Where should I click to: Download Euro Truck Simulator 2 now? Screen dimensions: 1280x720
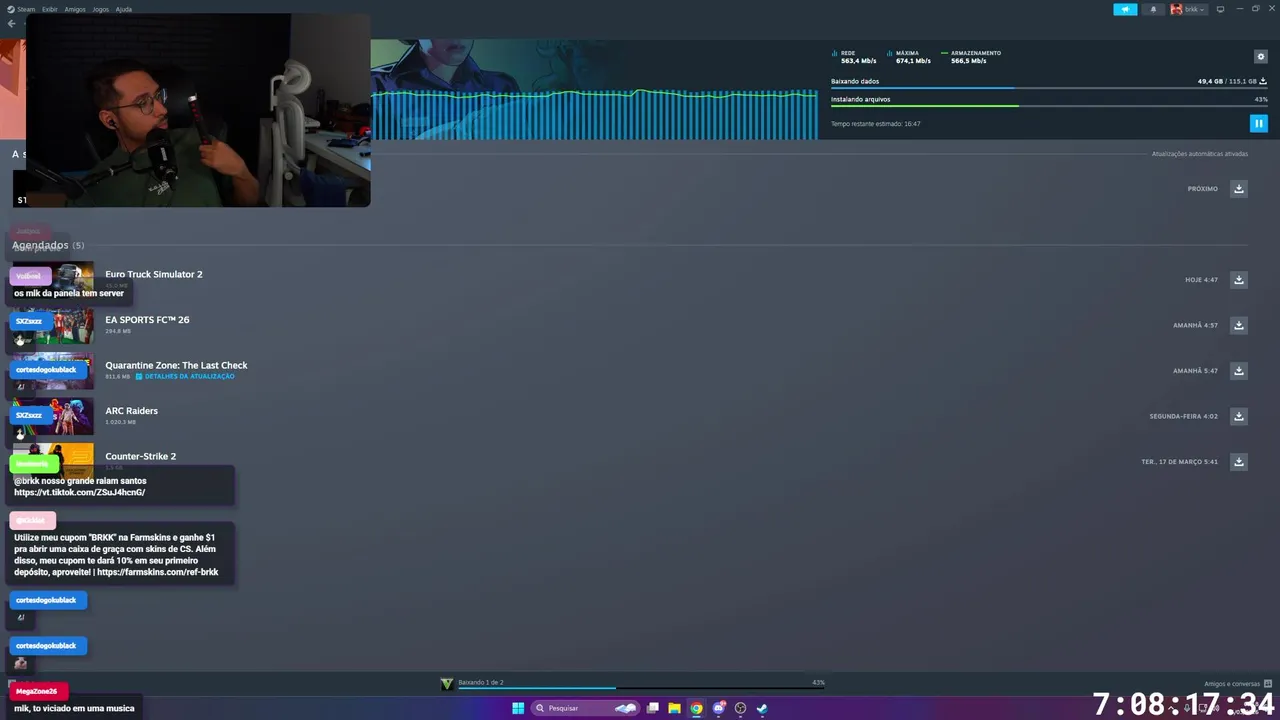coord(1239,280)
